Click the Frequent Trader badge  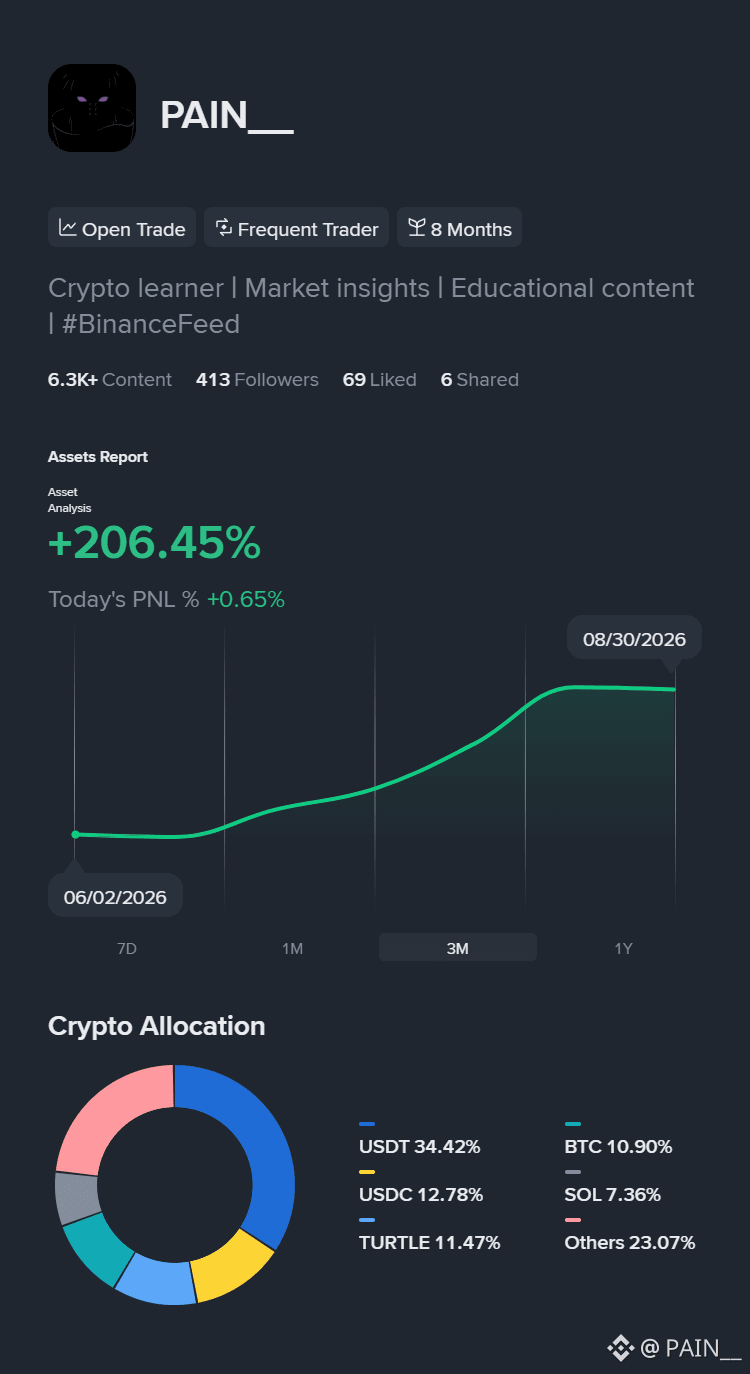click(x=297, y=228)
